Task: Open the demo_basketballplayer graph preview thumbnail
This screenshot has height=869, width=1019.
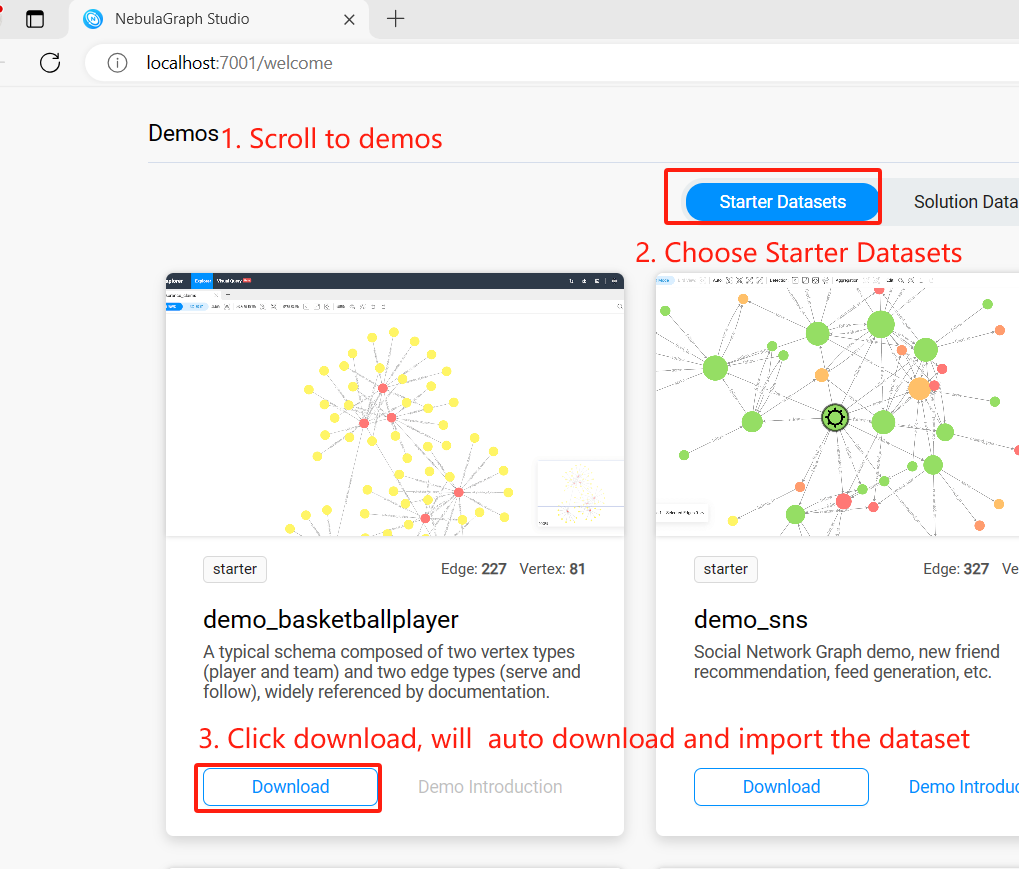Action: coord(395,405)
